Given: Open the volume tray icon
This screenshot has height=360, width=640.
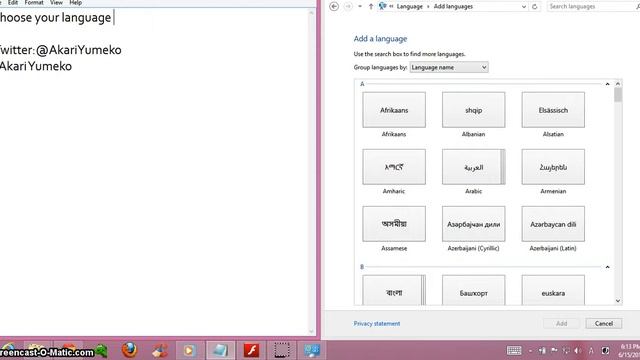Looking at the screenshot, I should (578, 351).
